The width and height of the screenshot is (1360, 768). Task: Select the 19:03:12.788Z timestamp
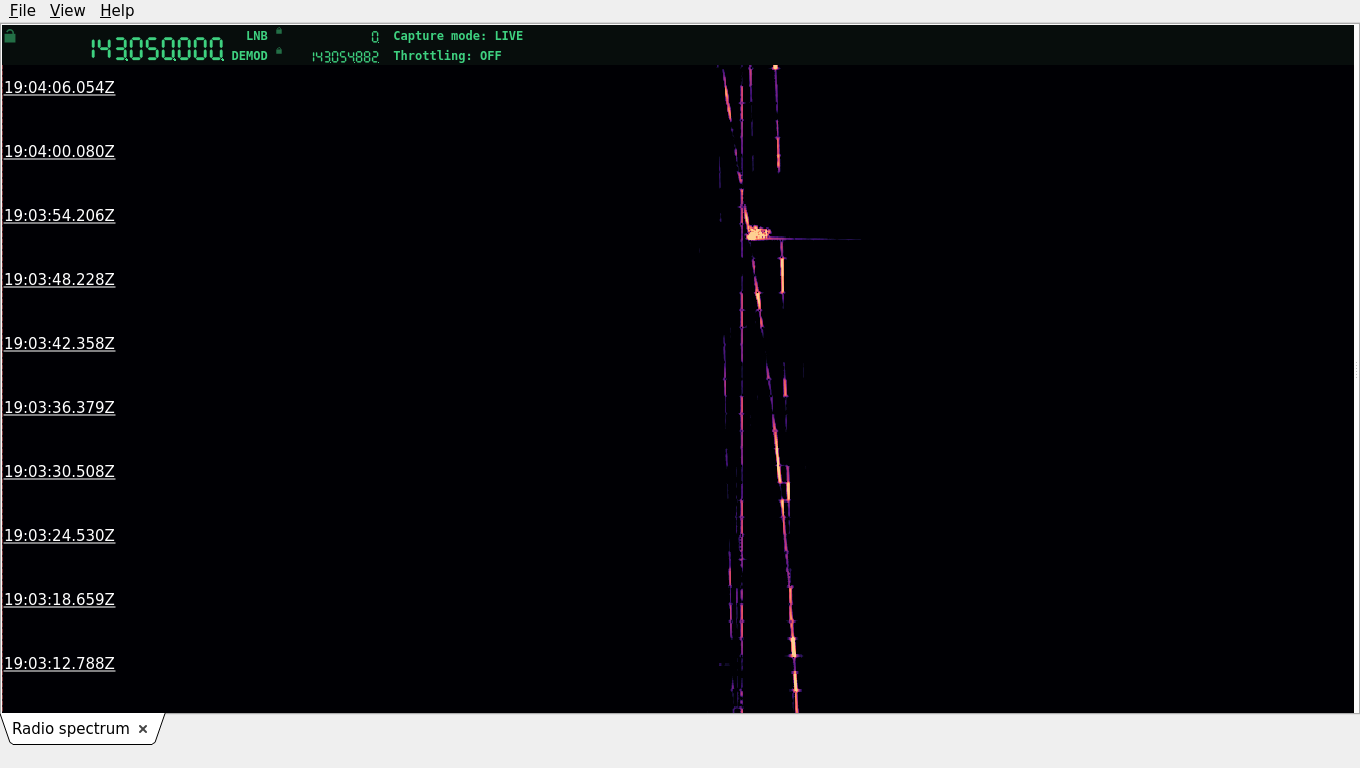pyautogui.click(x=60, y=664)
